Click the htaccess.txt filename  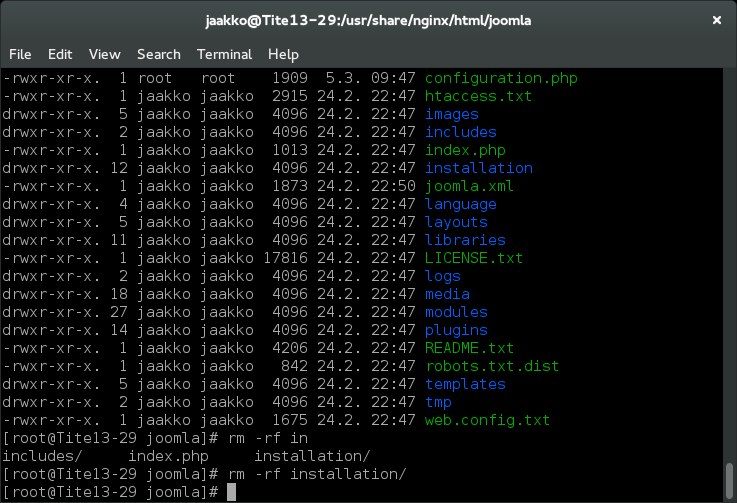478,96
